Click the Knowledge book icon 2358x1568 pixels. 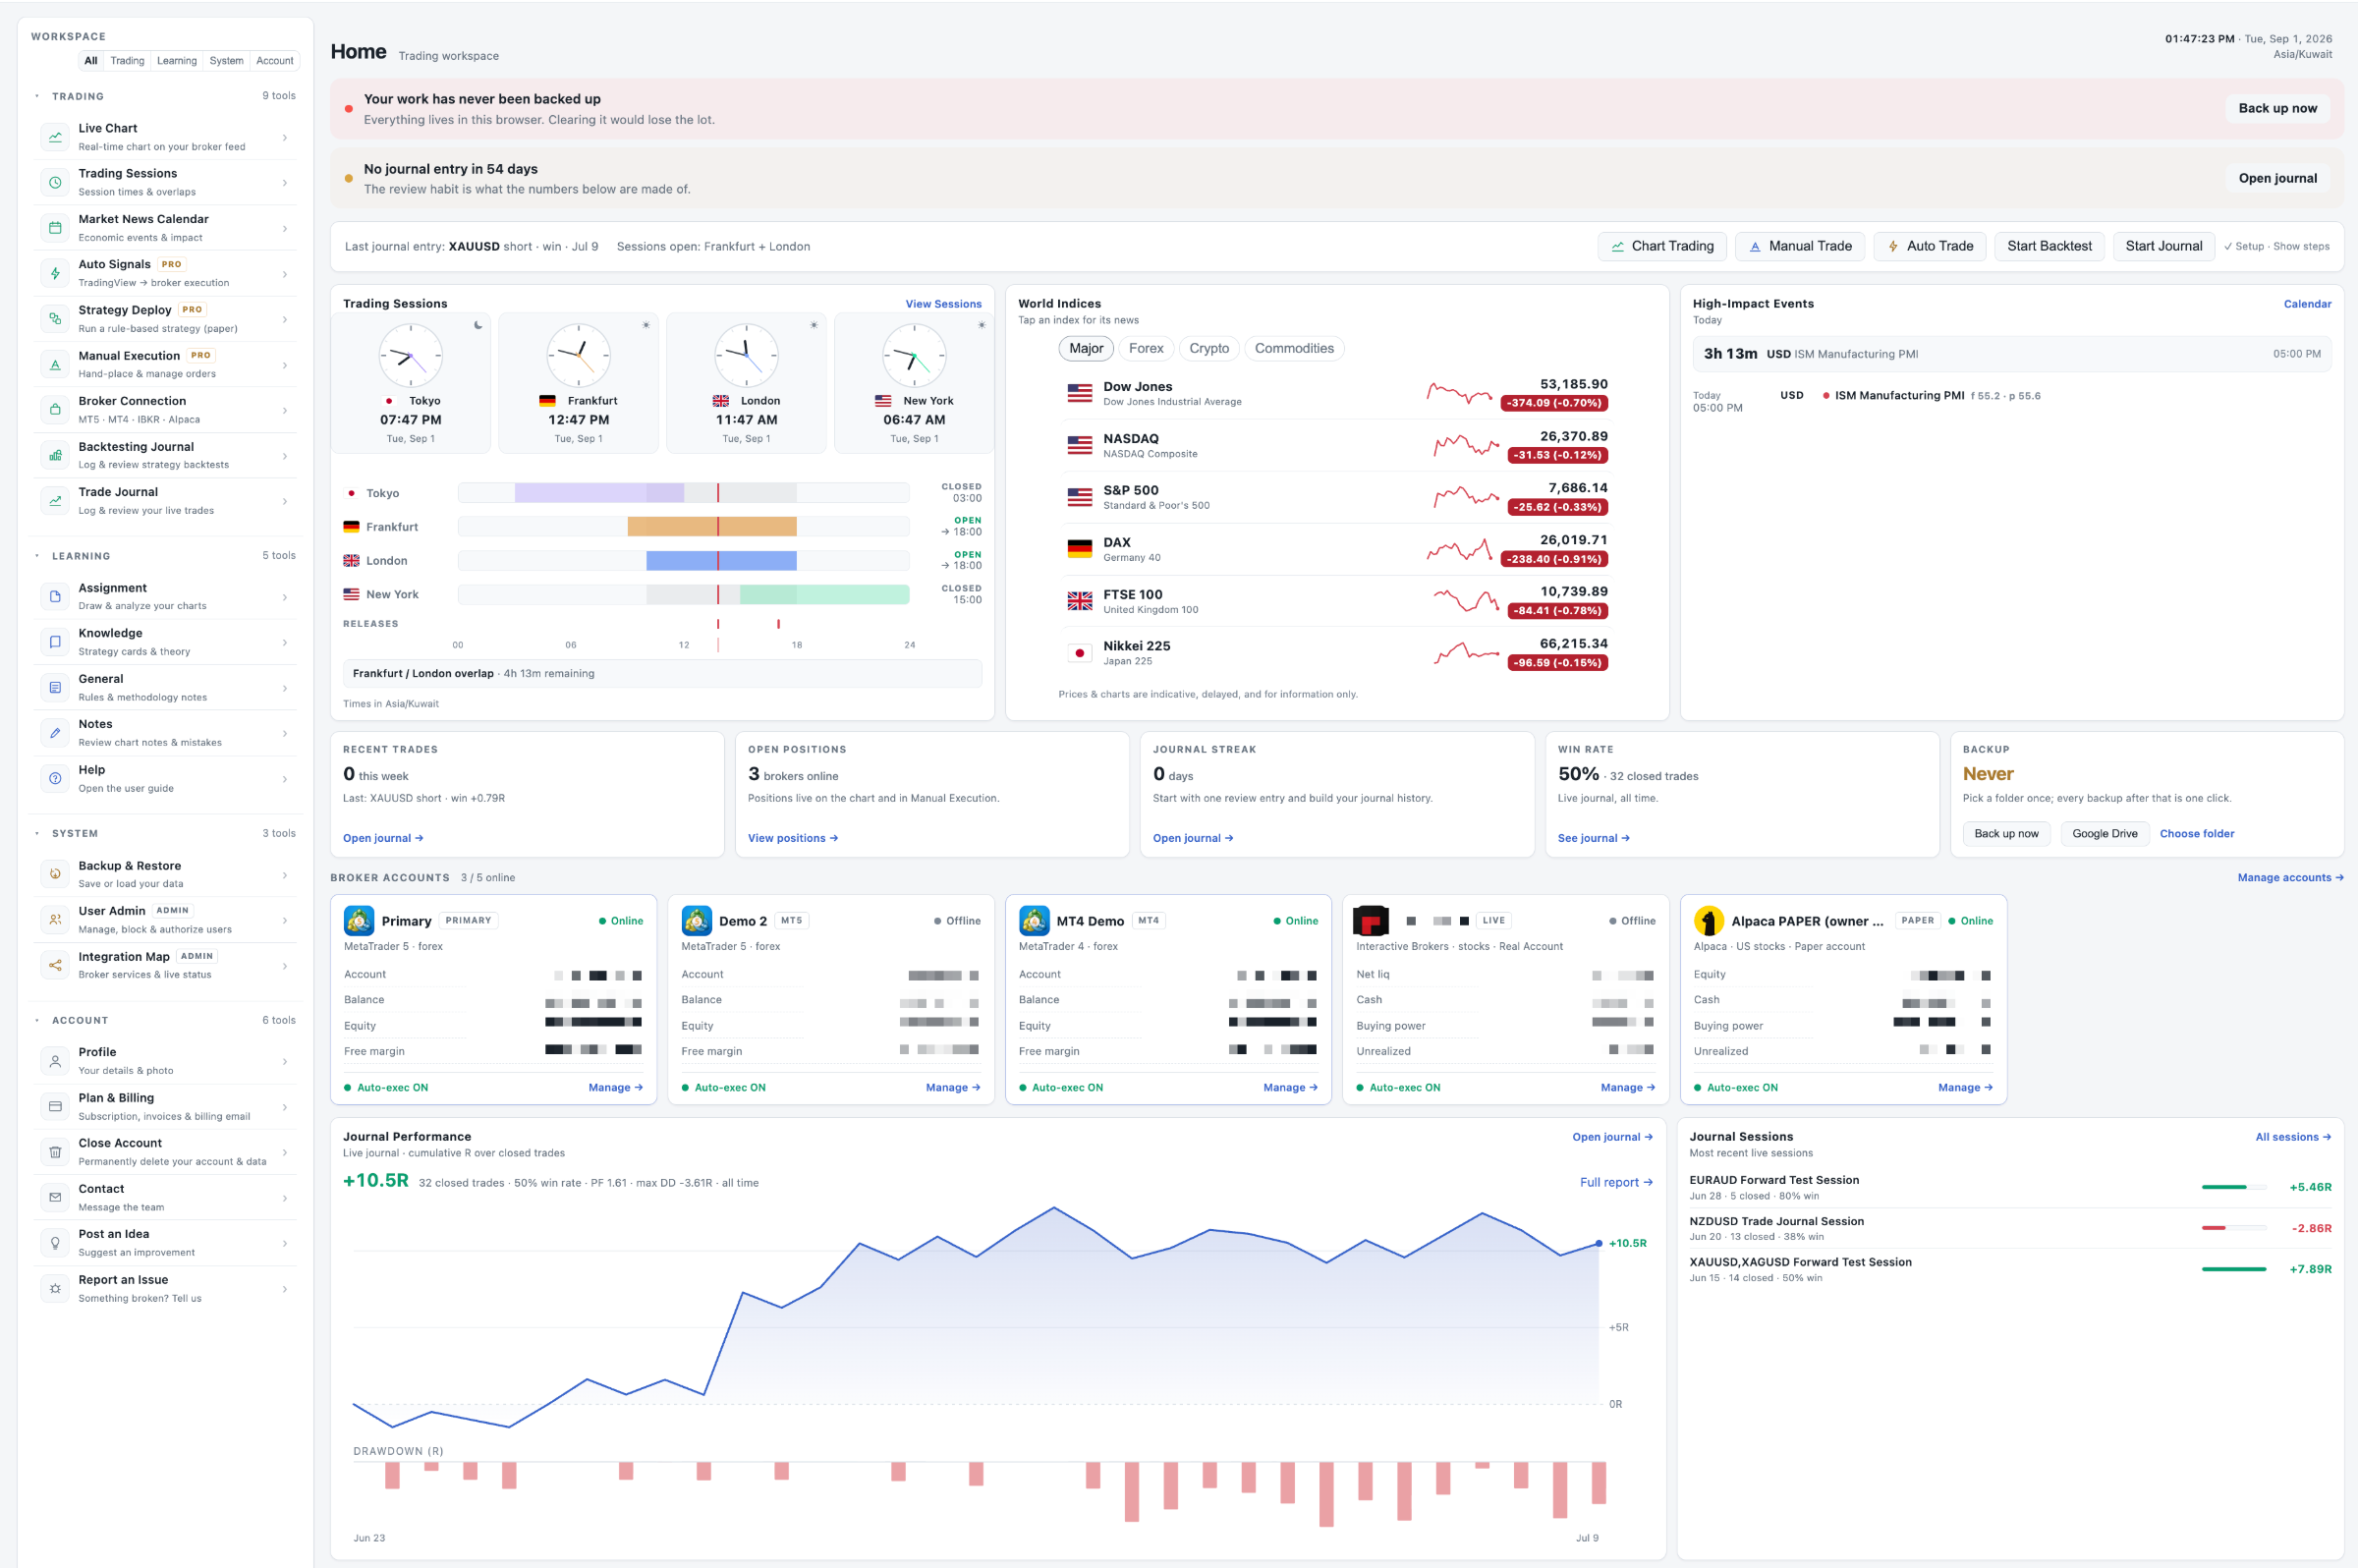tap(55, 642)
